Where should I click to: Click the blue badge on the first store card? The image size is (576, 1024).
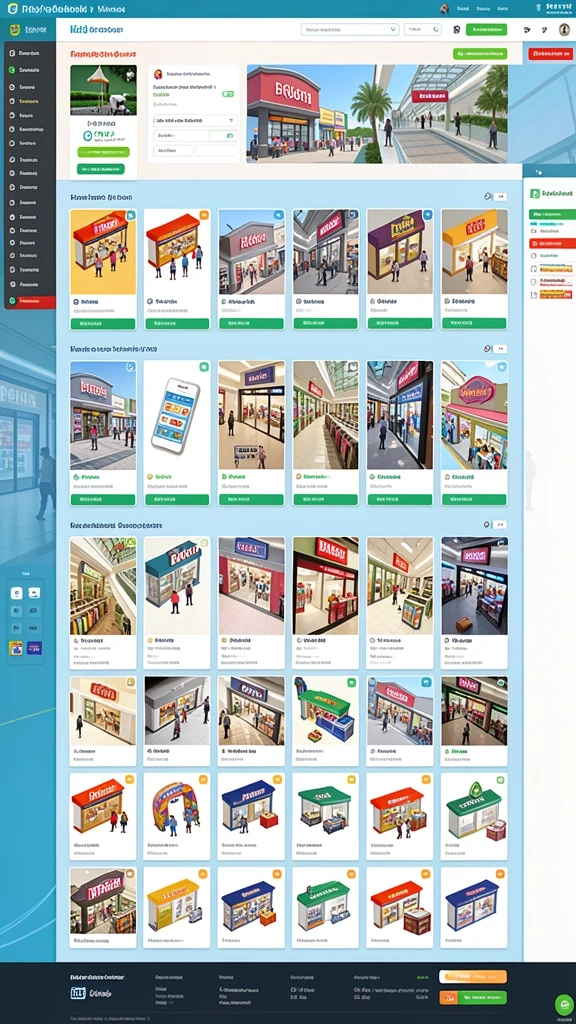pos(131,215)
